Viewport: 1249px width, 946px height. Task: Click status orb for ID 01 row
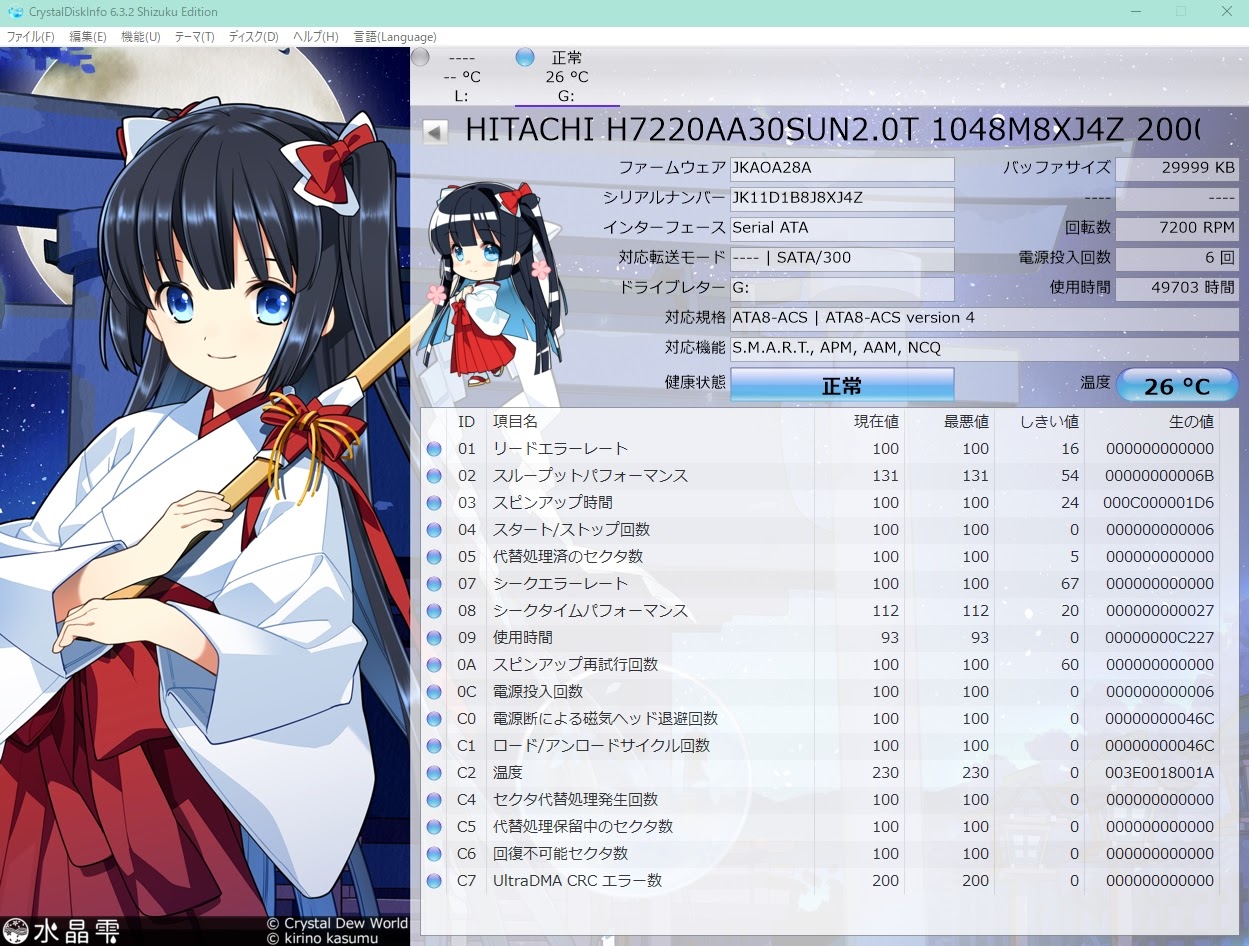coord(434,449)
